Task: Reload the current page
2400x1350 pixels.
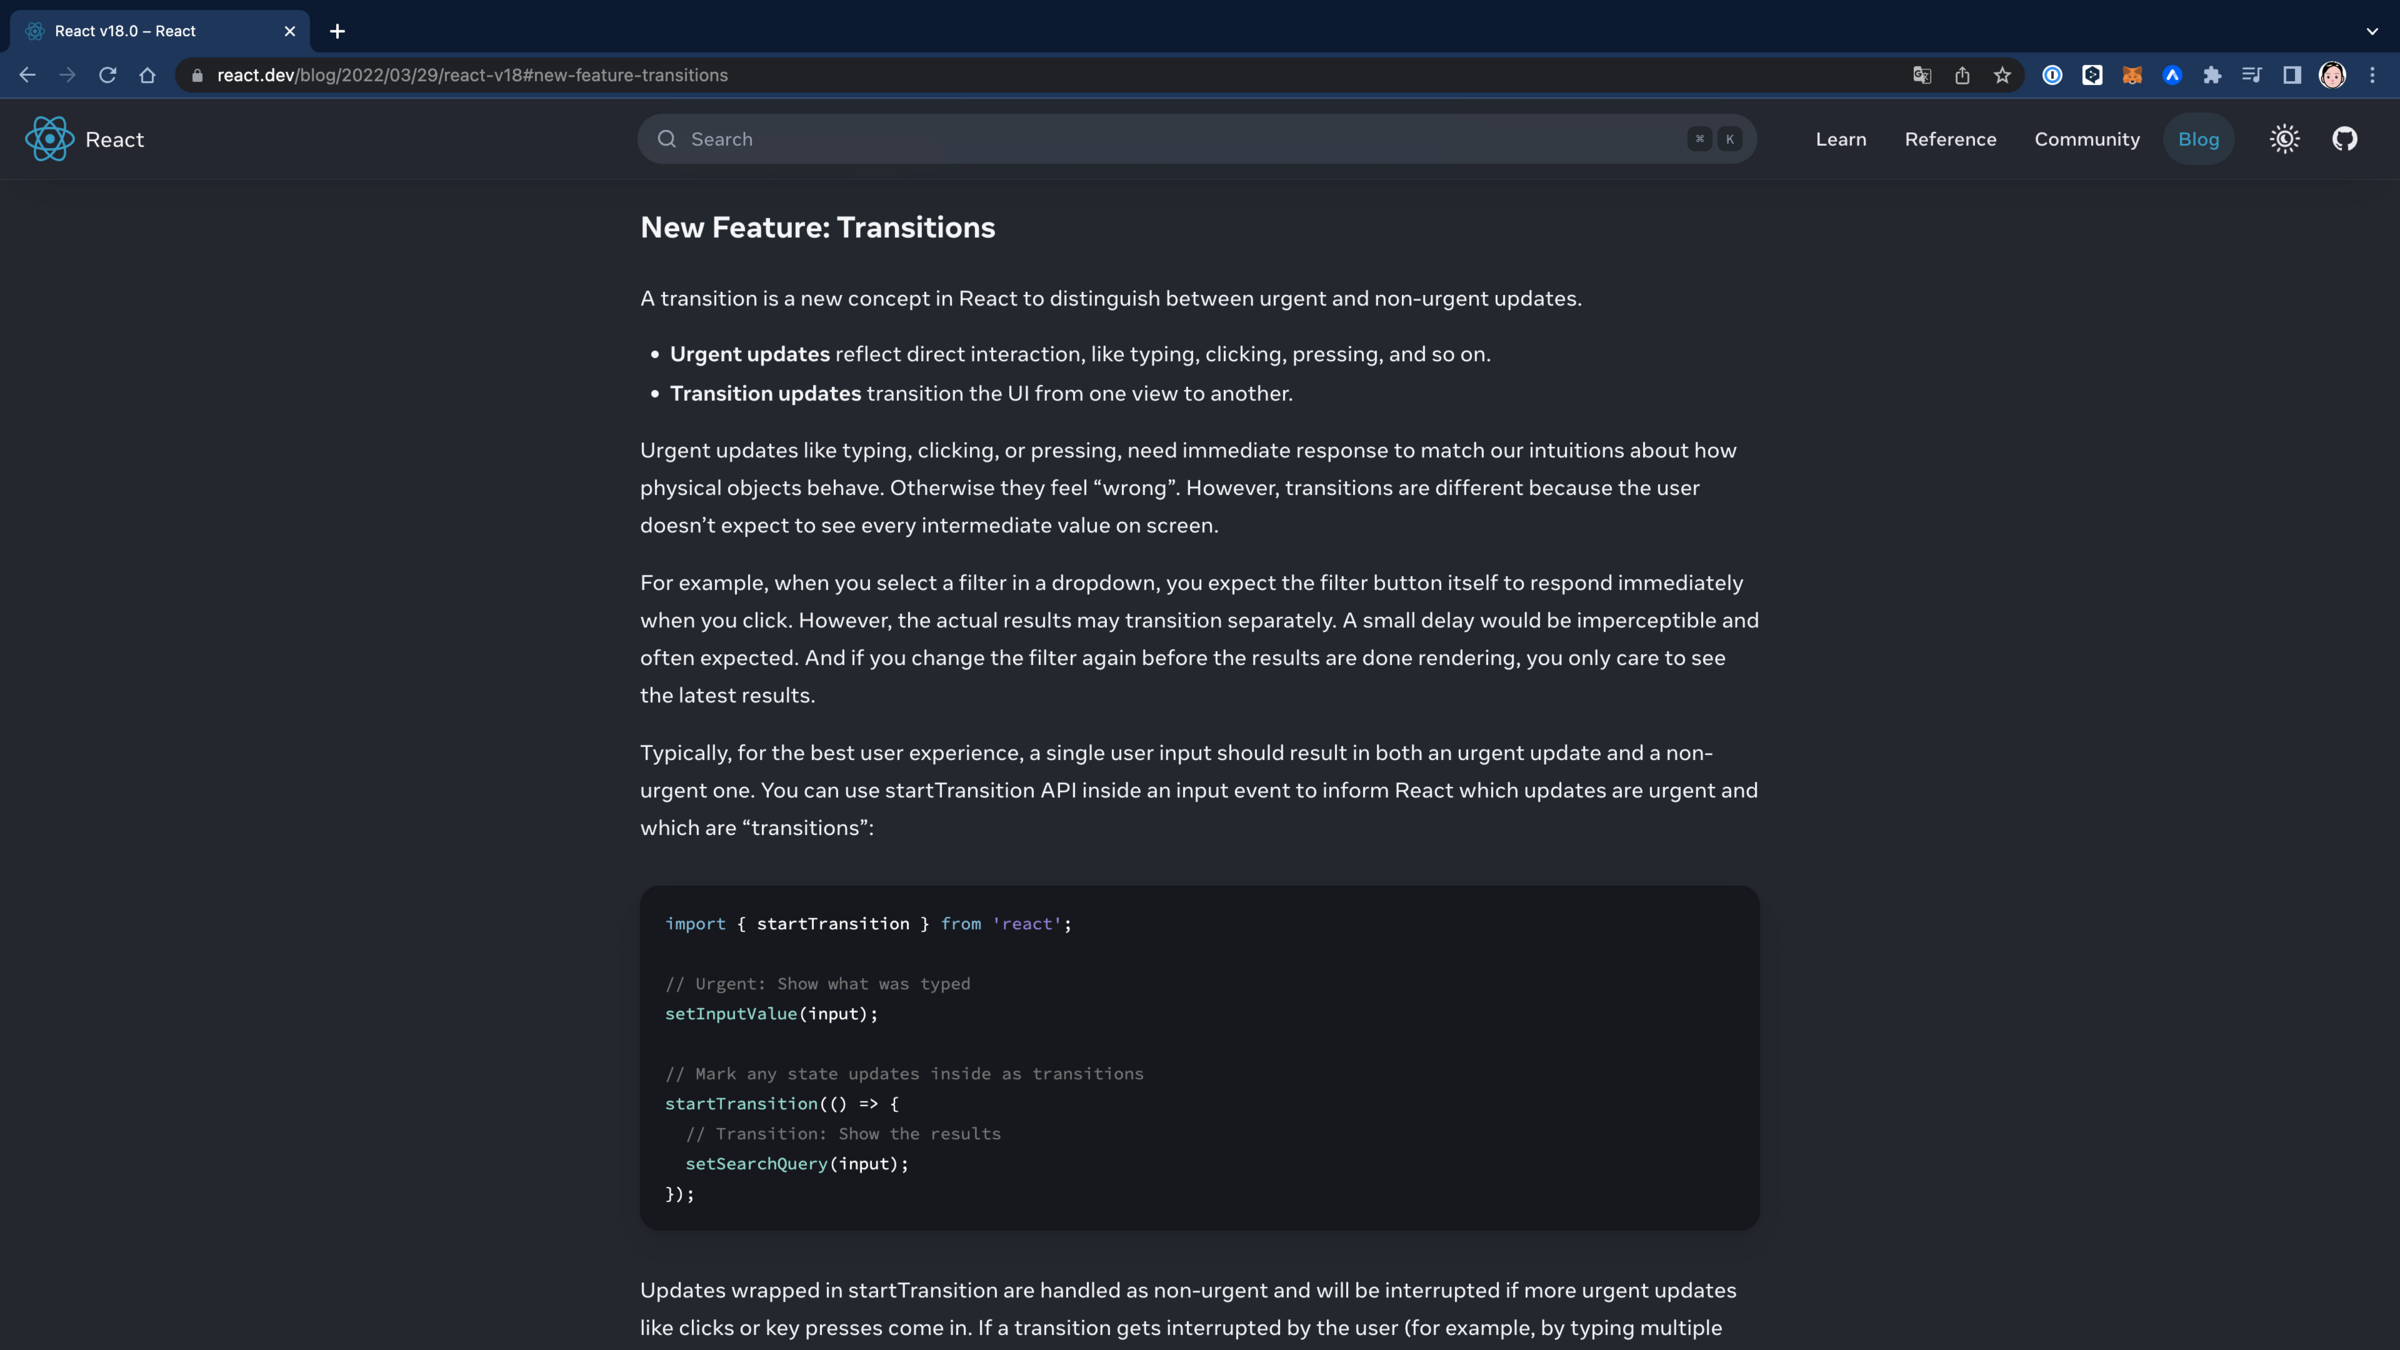Action: point(108,75)
